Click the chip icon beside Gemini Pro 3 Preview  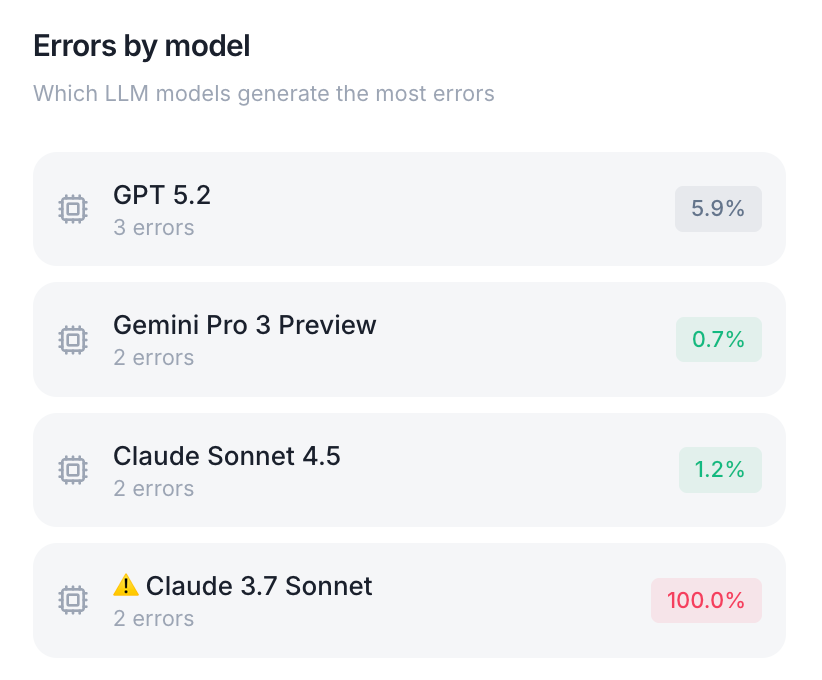(72, 340)
